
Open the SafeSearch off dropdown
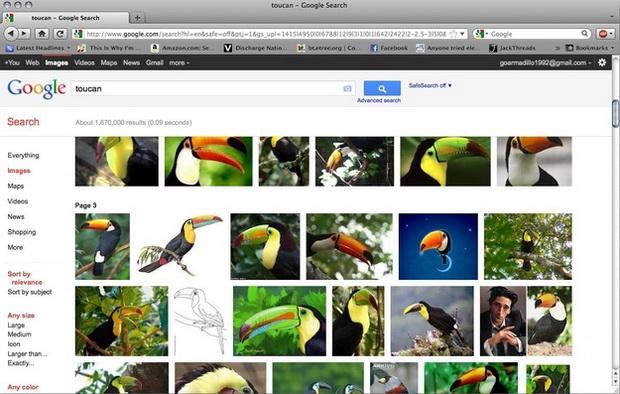pos(430,85)
